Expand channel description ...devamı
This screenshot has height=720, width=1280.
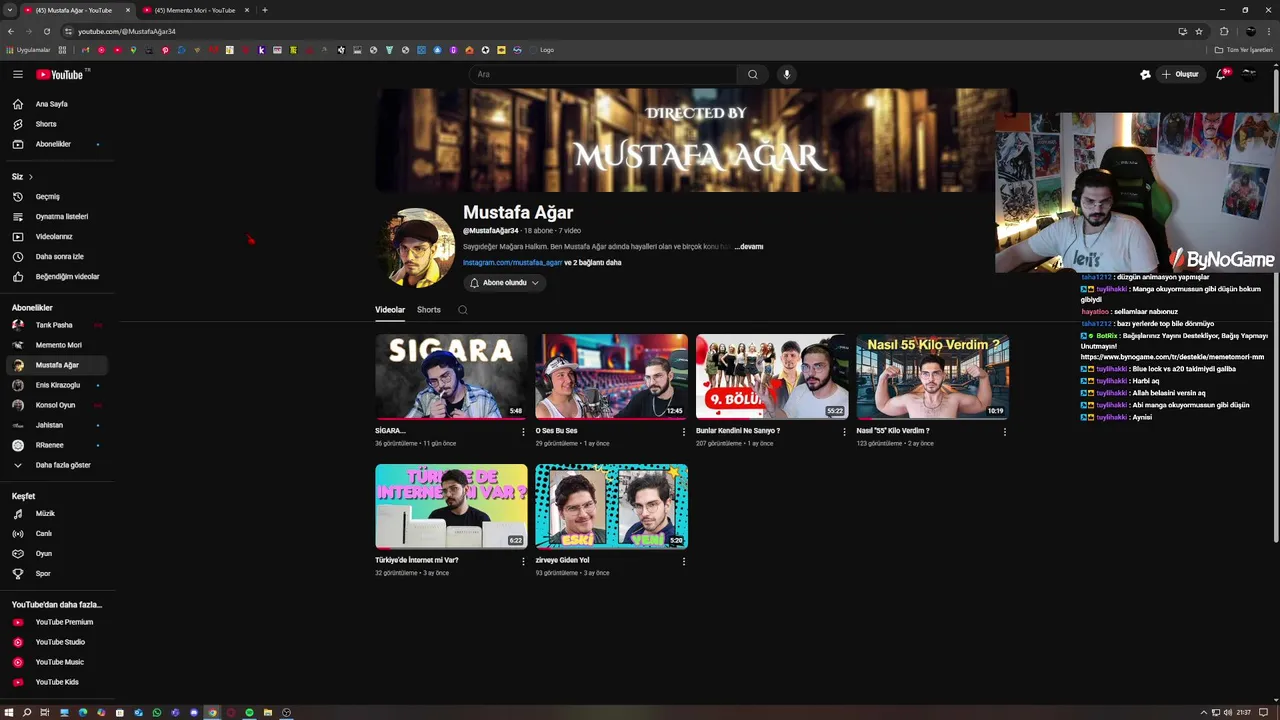click(x=749, y=247)
